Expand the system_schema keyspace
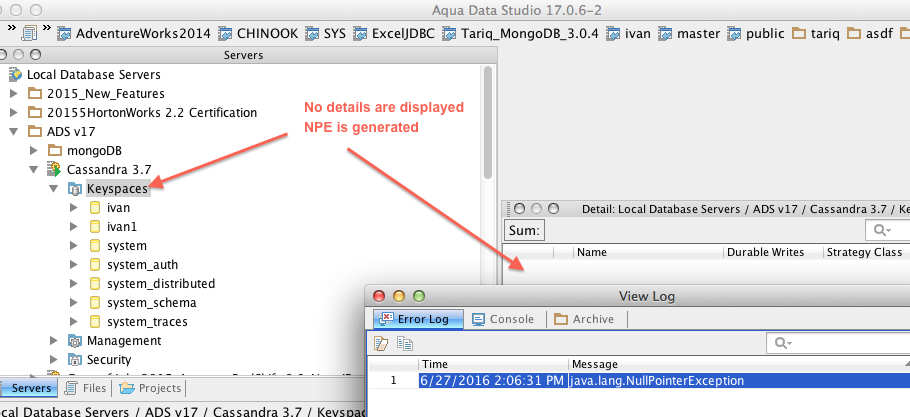This screenshot has width=910, height=417. [x=73, y=303]
